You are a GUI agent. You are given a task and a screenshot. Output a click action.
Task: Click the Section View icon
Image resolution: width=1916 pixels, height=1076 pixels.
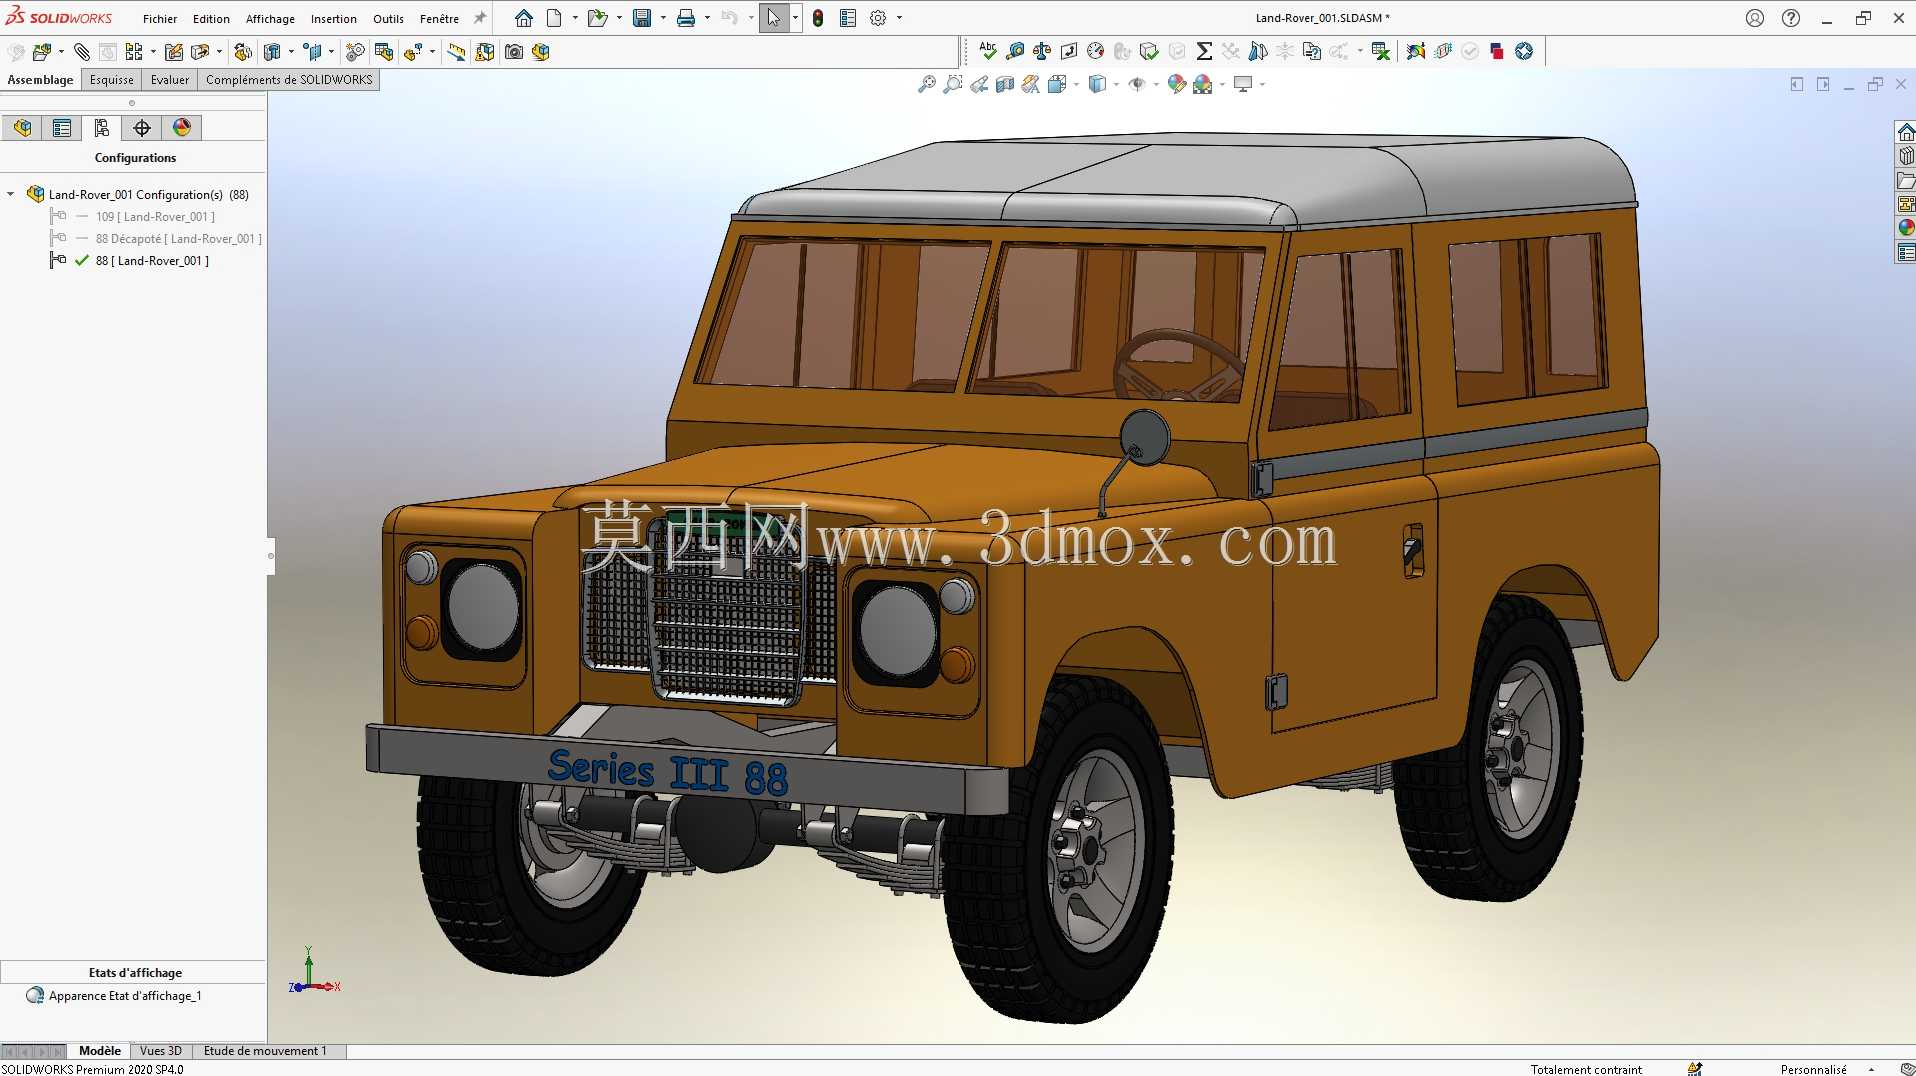[x=1005, y=84]
